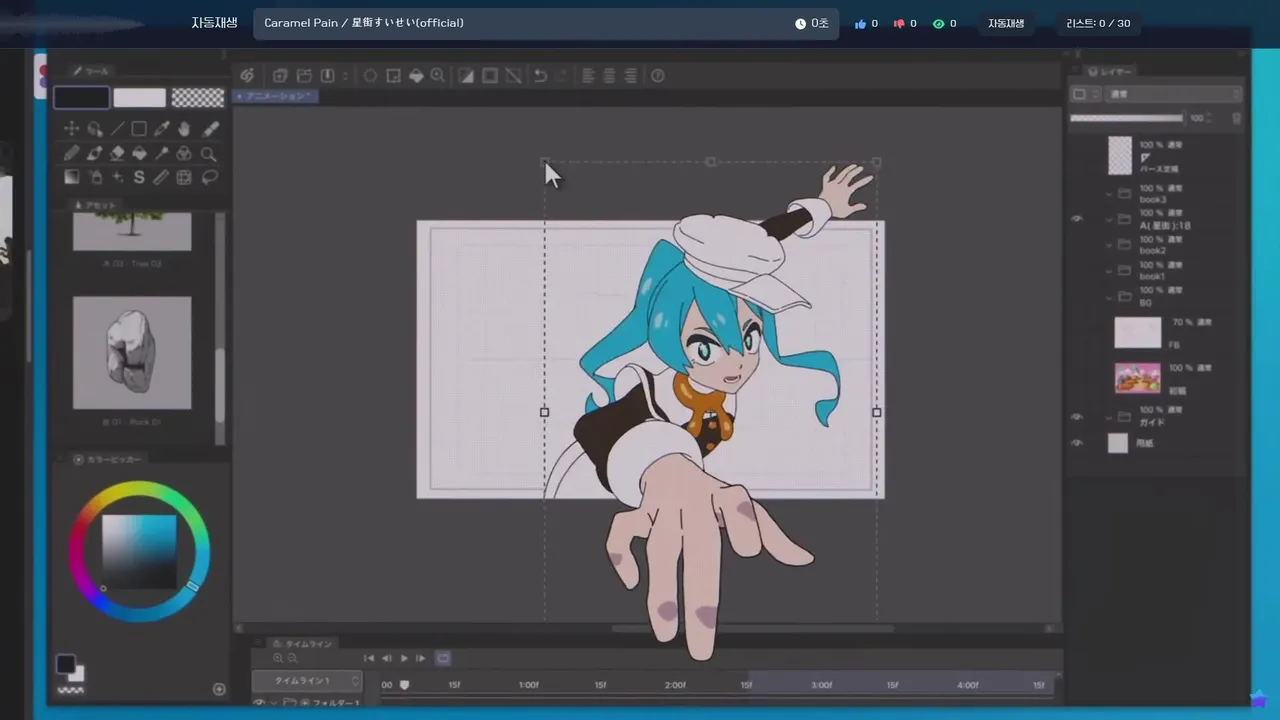1280x720 pixels.
Task: Expand the book2 folder layer
Action: tap(1109, 245)
